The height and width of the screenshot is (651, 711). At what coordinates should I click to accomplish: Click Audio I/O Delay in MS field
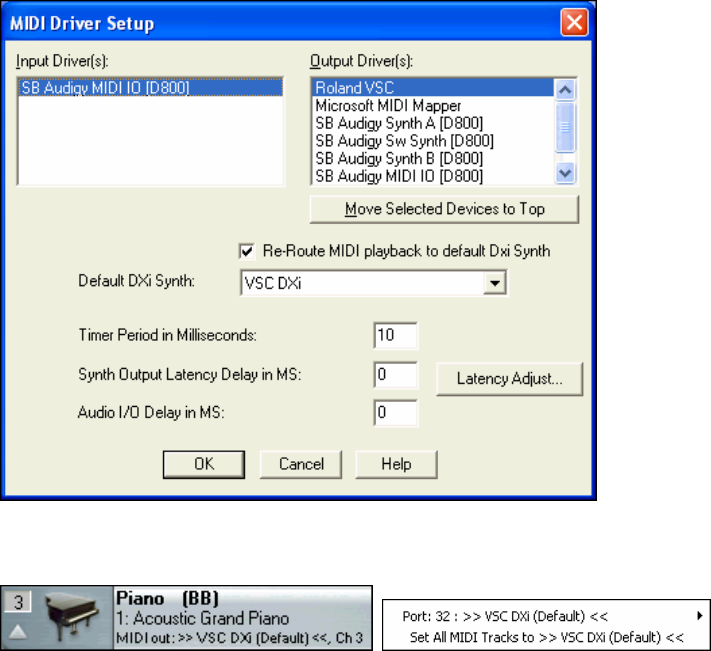point(395,413)
